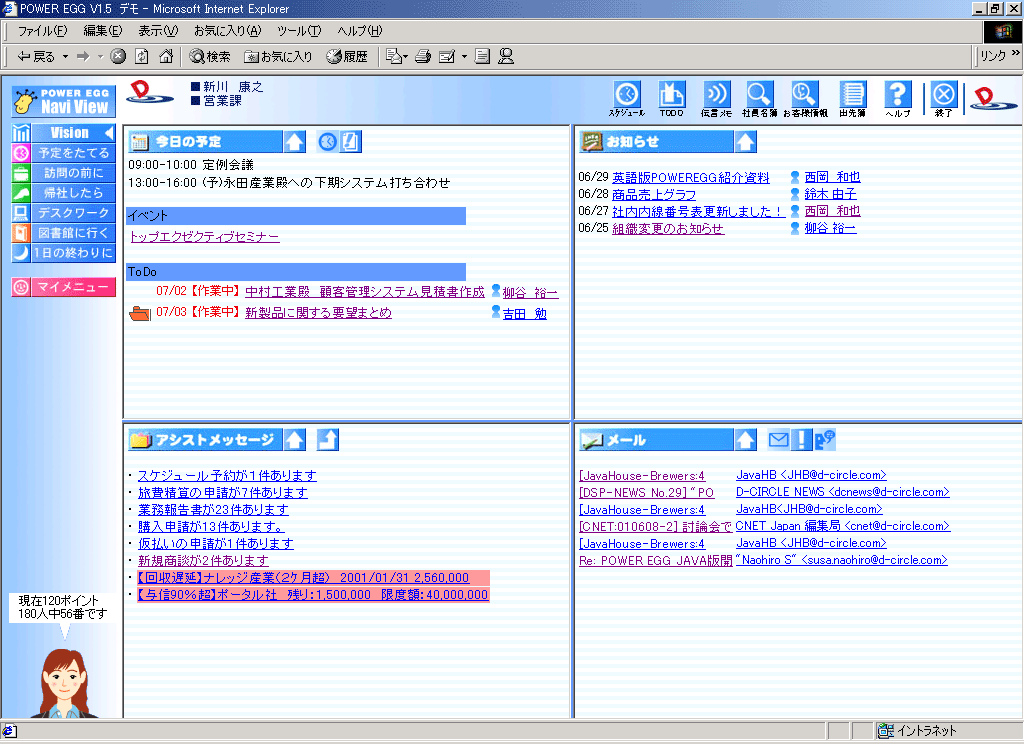The height and width of the screenshot is (744, 1024).
Task: Open the スケジュール schedule icon
Action: (627, 99)
